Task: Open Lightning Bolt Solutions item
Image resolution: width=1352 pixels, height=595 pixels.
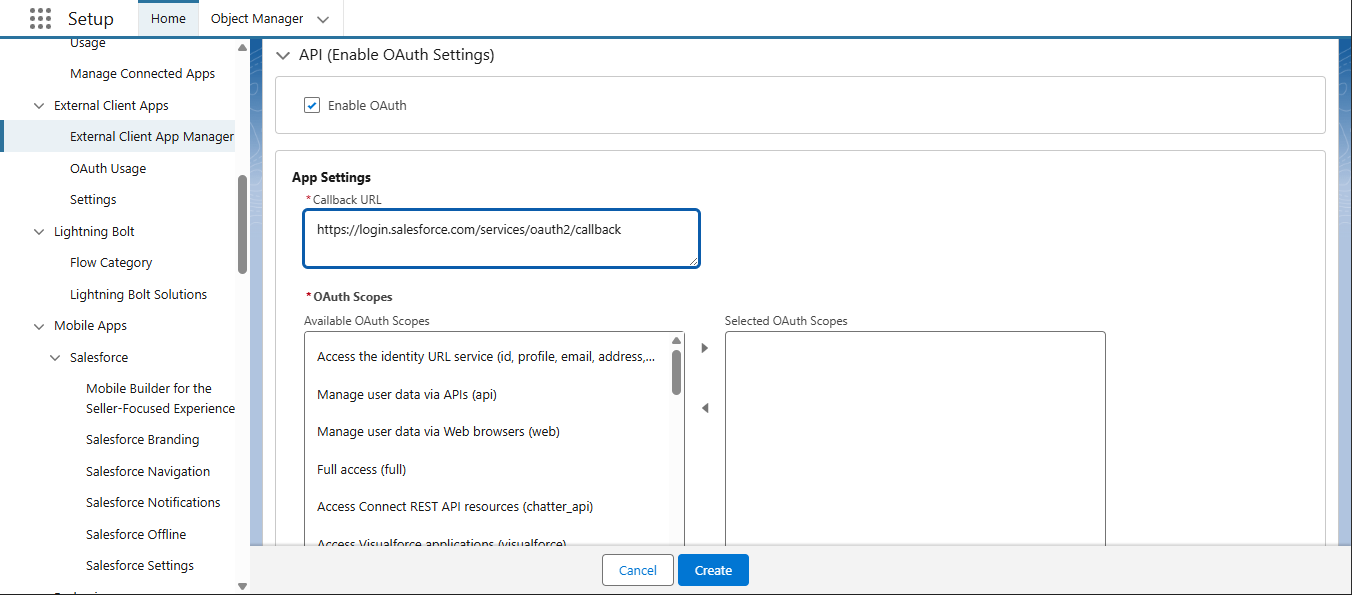Action: (x=138, y=295)
